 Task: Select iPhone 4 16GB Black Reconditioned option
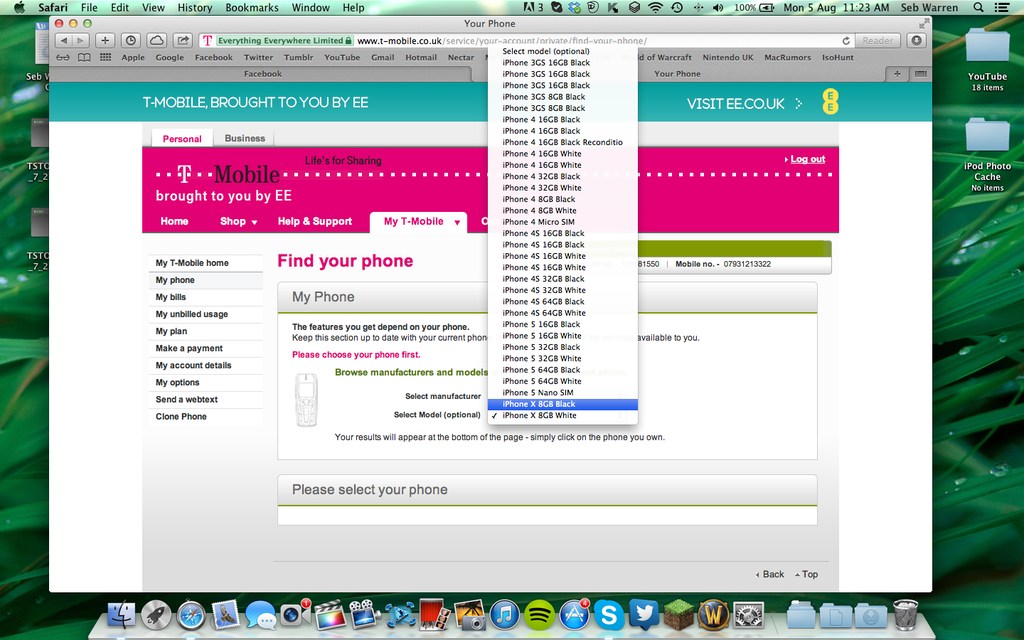point(563,142)
